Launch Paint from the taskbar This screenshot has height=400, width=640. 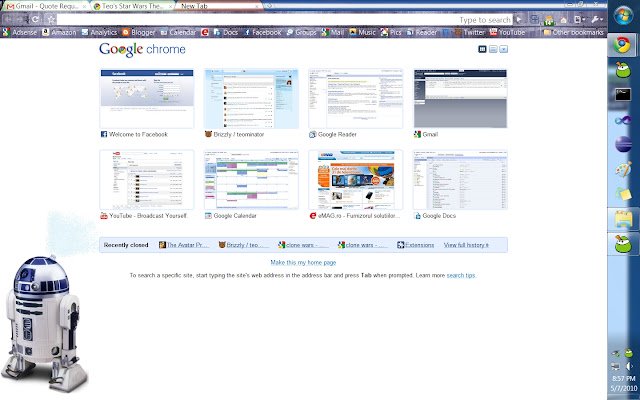point(623,169)
